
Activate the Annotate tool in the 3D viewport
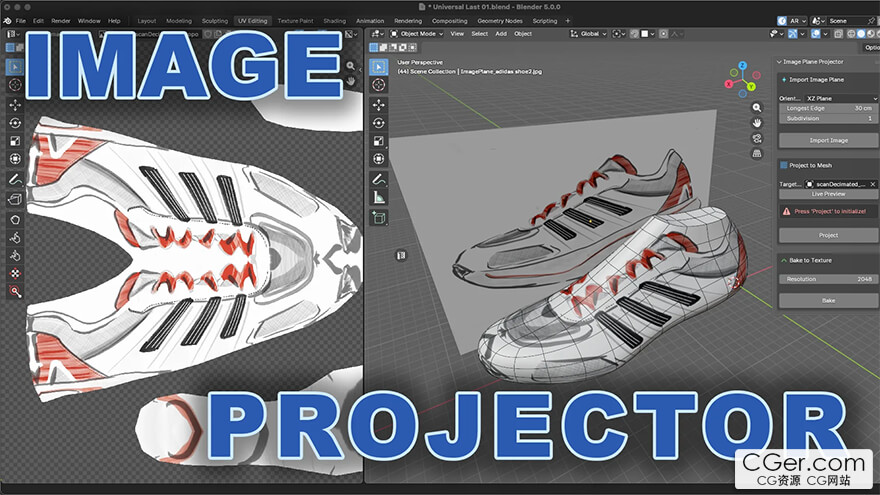point(379,178)
